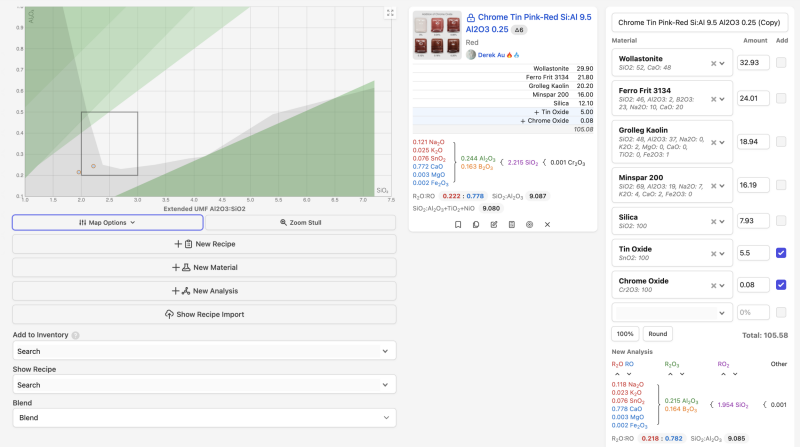Open the Map Options dropdown
The image size is (800, 447).
[108, 222]
